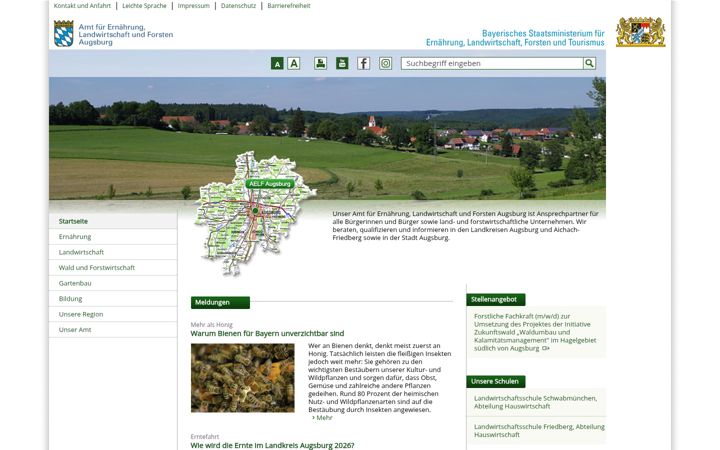Open Leichte Sprache link
Screen dimensions: 720x450
pos(144,6)
